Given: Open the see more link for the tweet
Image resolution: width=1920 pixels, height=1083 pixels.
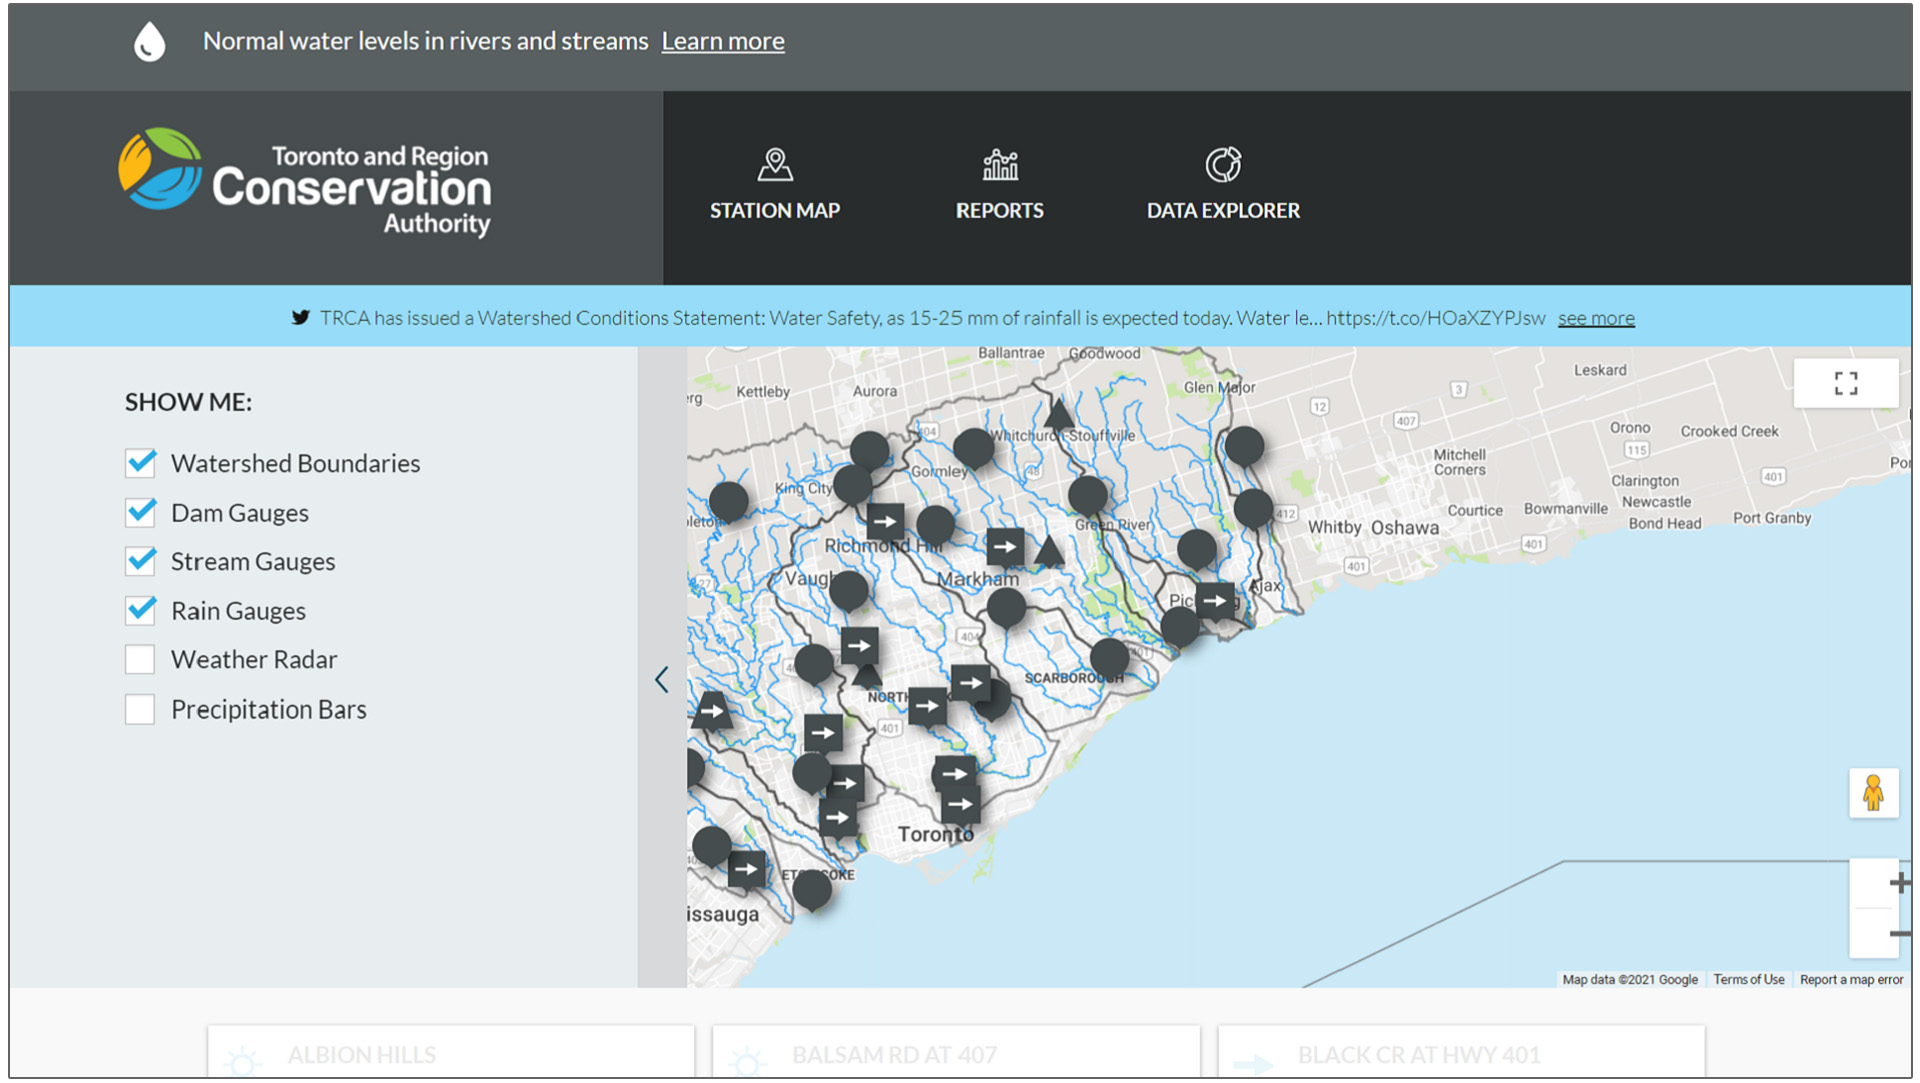Looking at the screenshot, I should (1596, 318).
